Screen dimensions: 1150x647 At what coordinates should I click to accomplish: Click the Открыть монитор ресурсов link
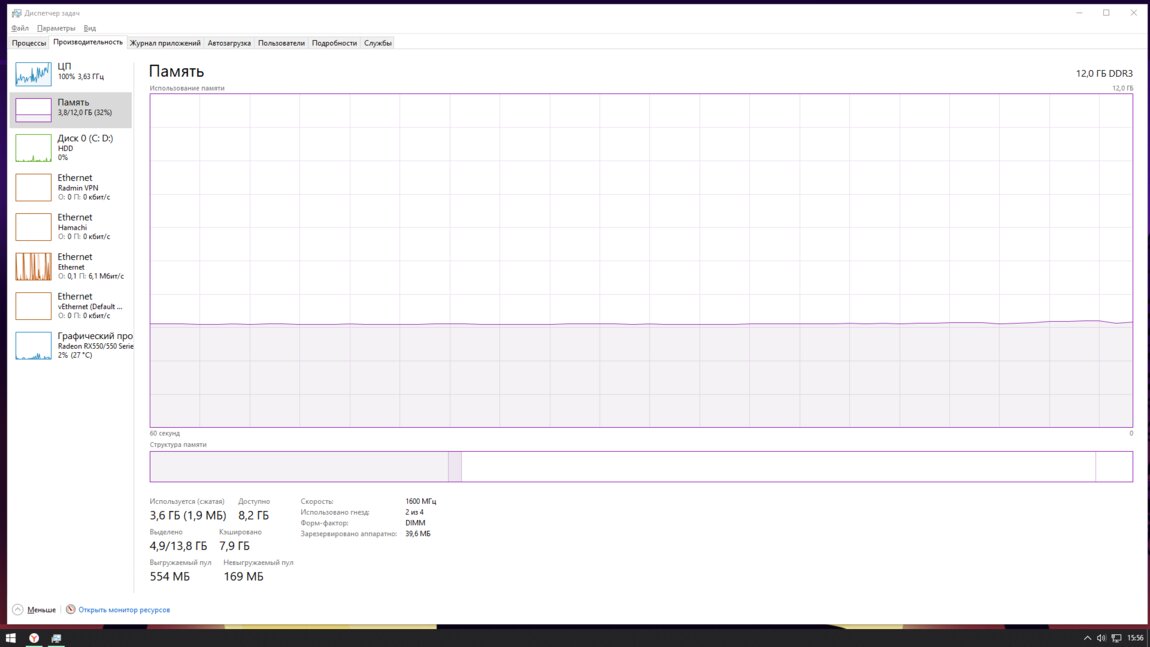click(x=124, y=609)
